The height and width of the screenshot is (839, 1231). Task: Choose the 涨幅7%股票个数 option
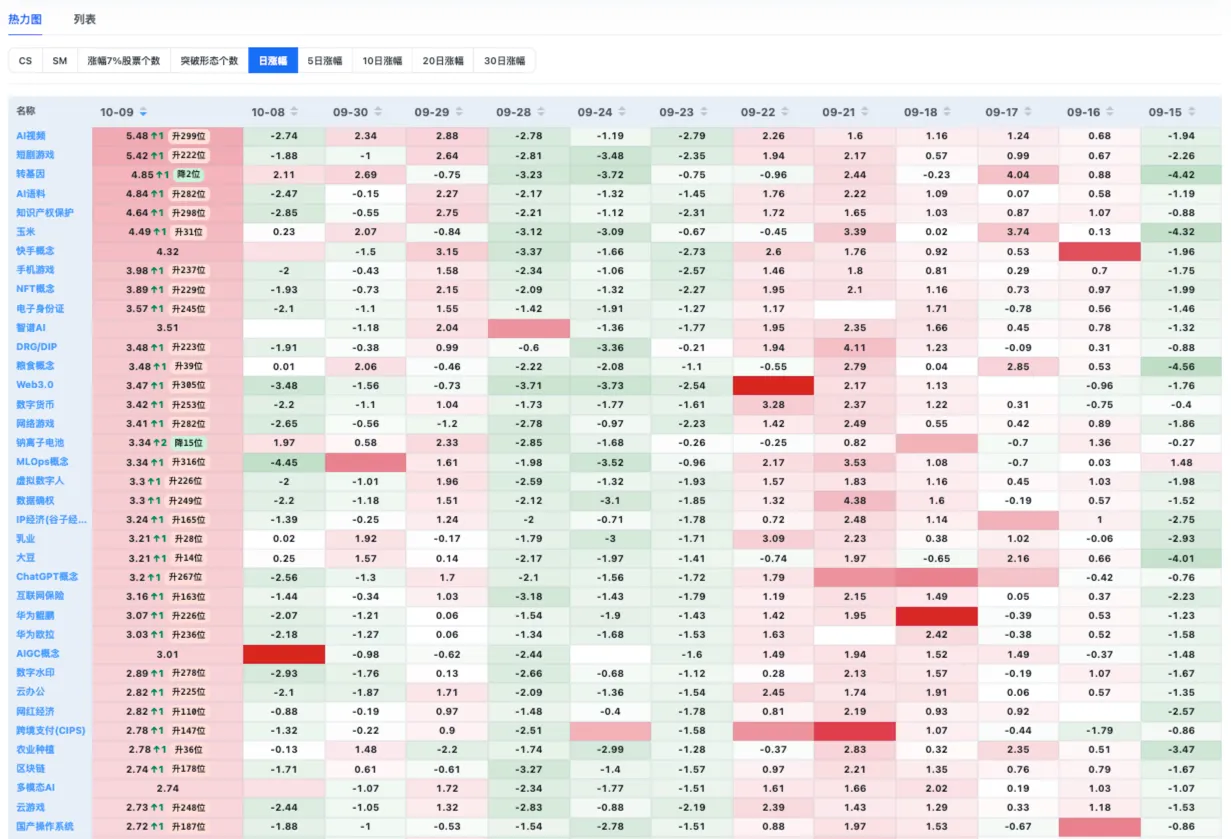124,61
